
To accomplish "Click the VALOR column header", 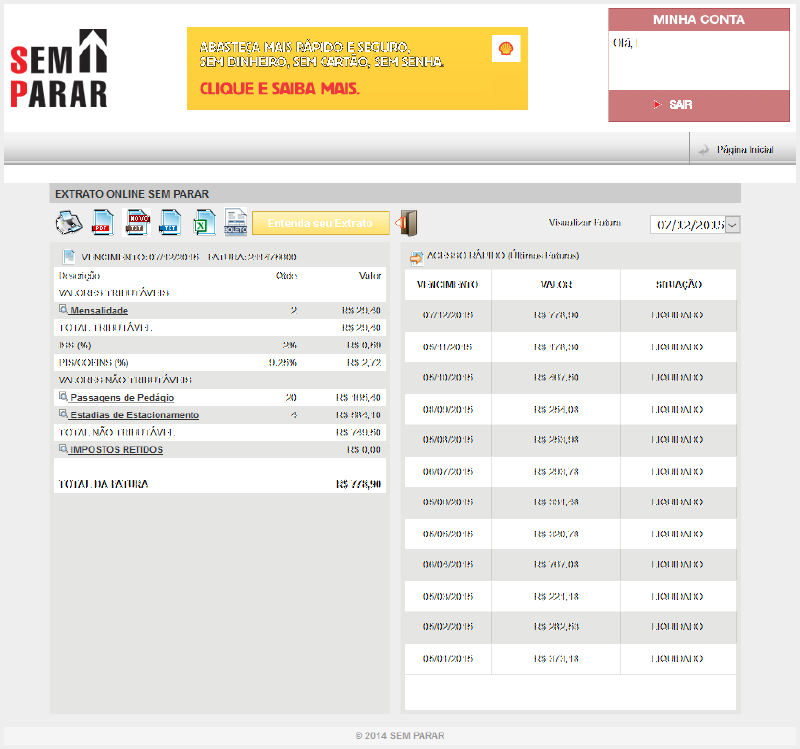I will point(556,284).
